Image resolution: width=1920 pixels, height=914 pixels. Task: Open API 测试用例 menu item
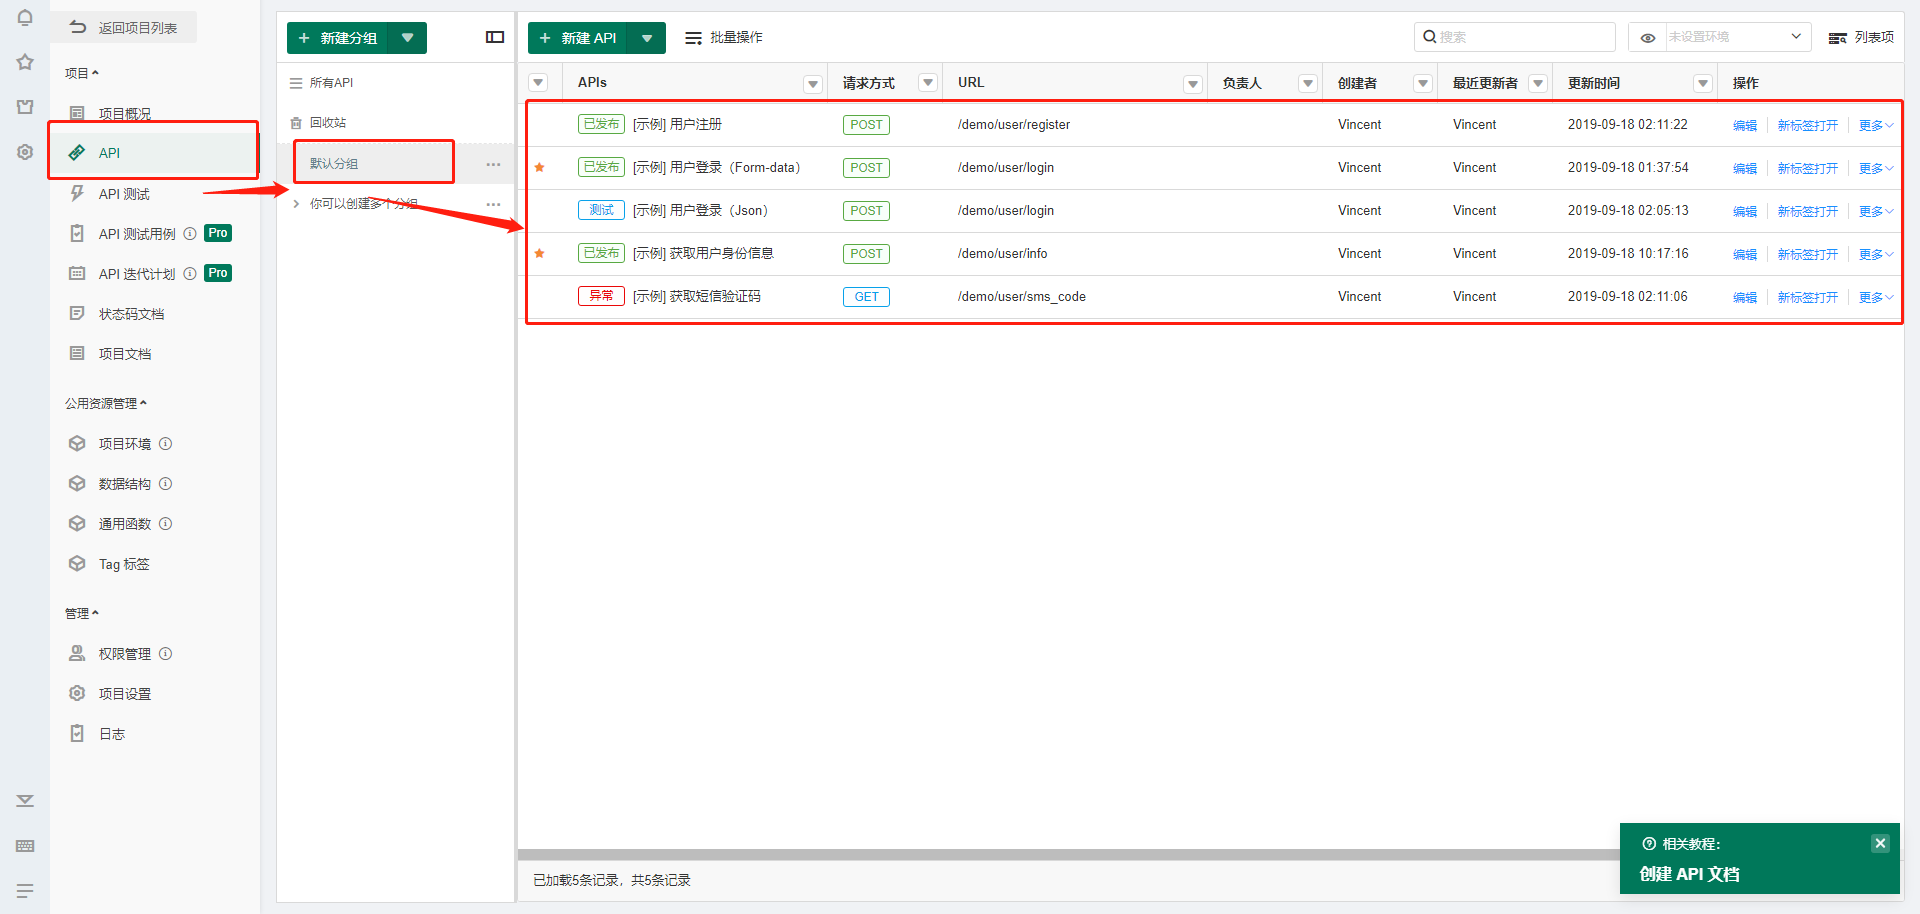tap(137, 233)
